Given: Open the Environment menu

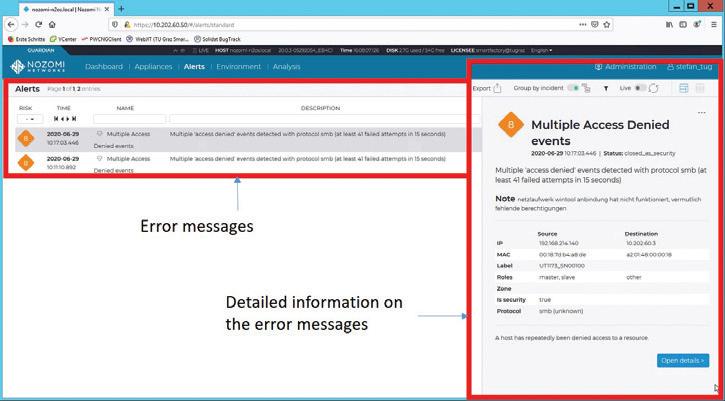Looking at the screenshot, I should point(239,67).
